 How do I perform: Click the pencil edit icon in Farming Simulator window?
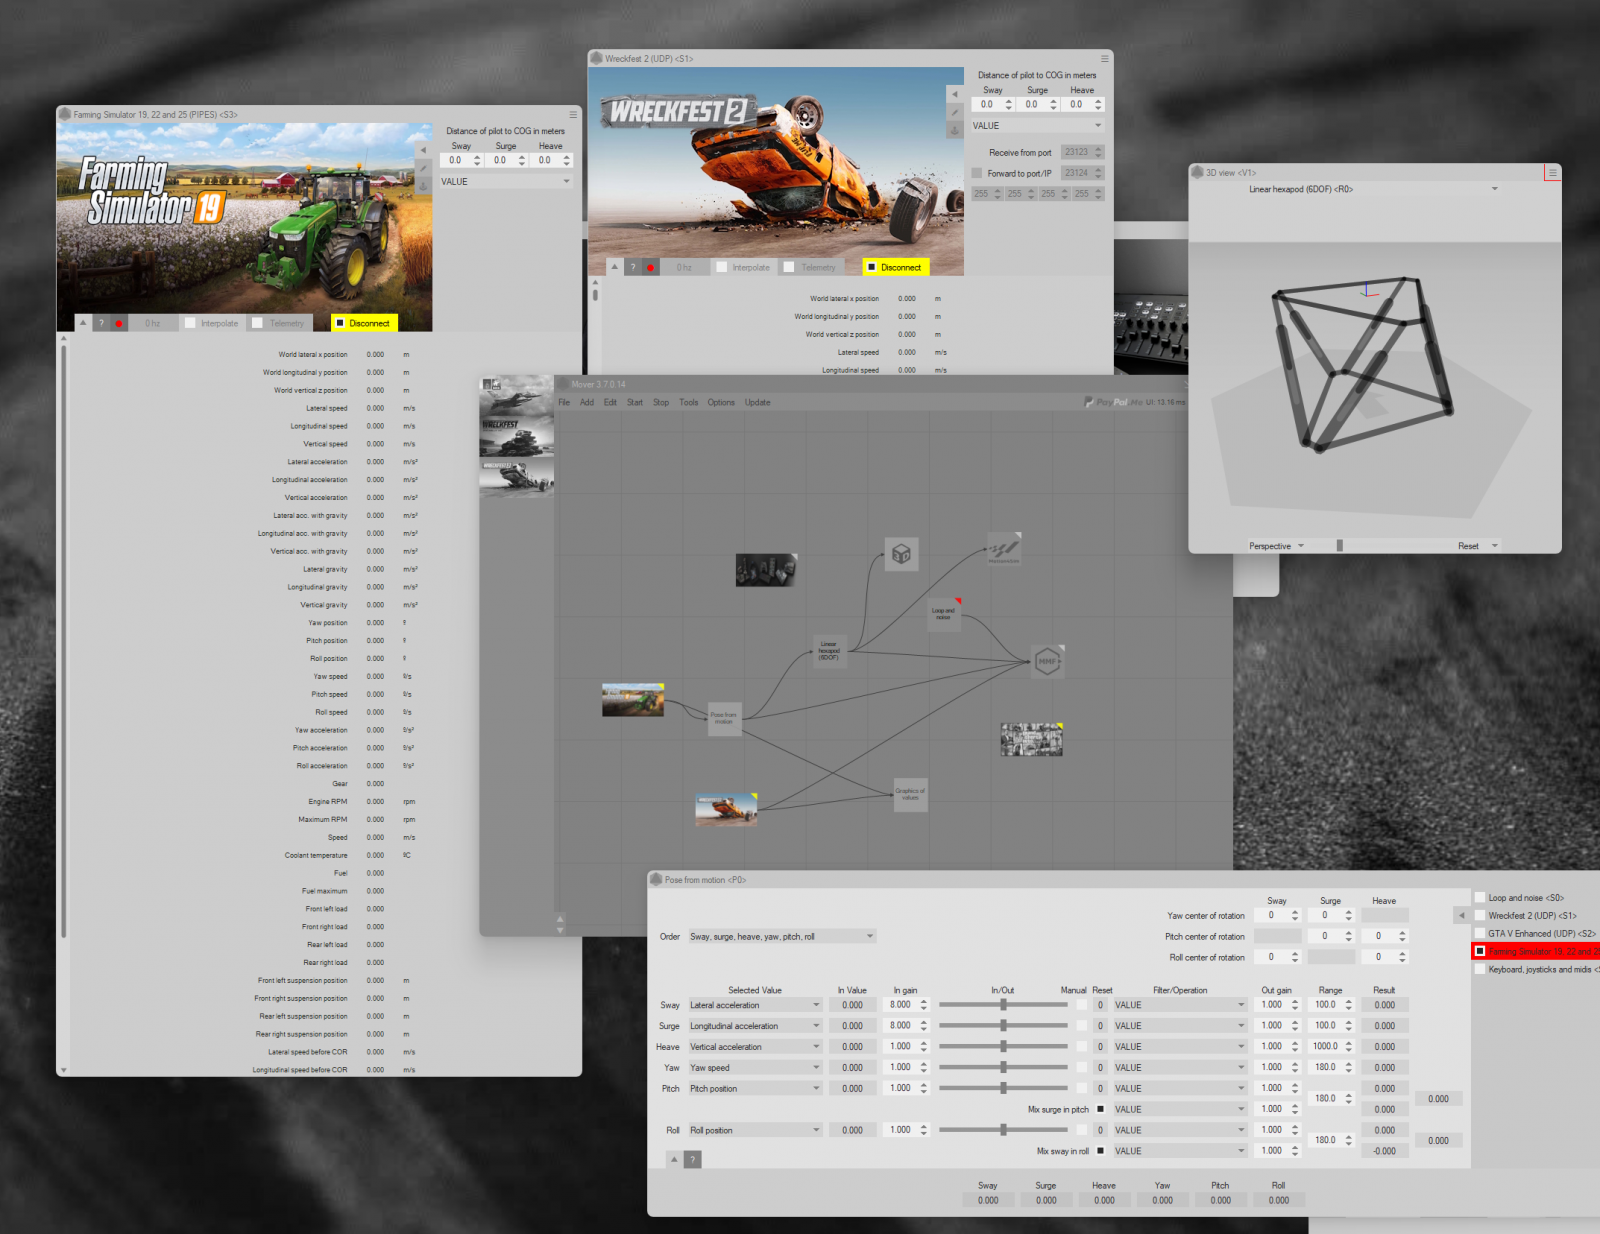coord(423,168)
